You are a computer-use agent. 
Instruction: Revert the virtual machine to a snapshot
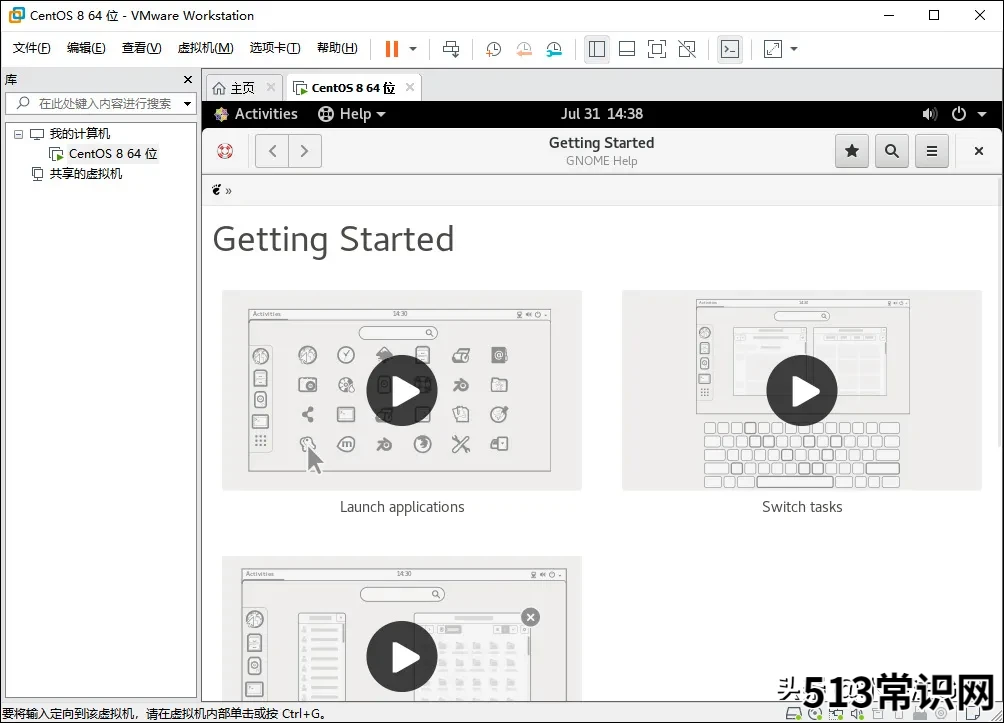[524, 49]
